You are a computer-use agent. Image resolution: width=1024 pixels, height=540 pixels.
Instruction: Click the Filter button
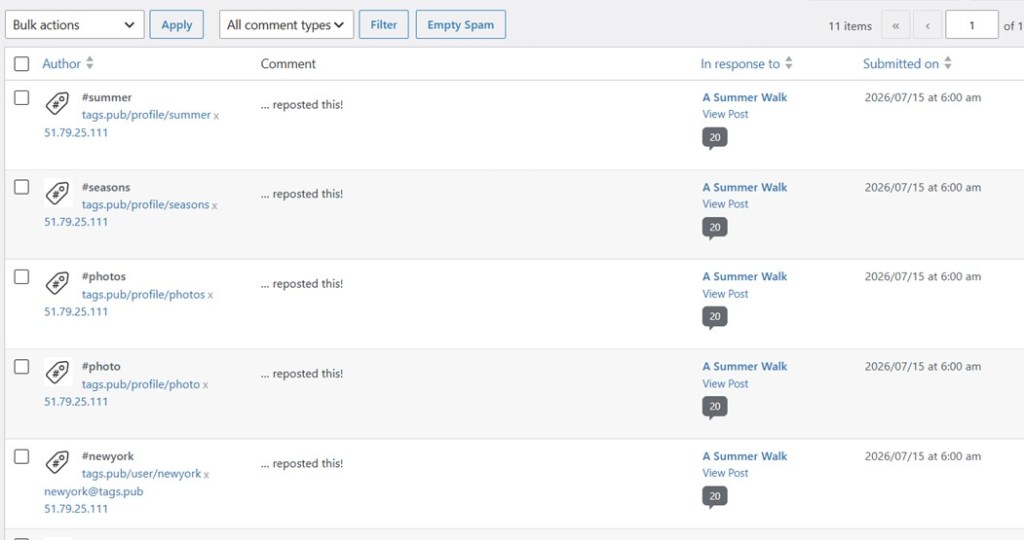[383, 25]
